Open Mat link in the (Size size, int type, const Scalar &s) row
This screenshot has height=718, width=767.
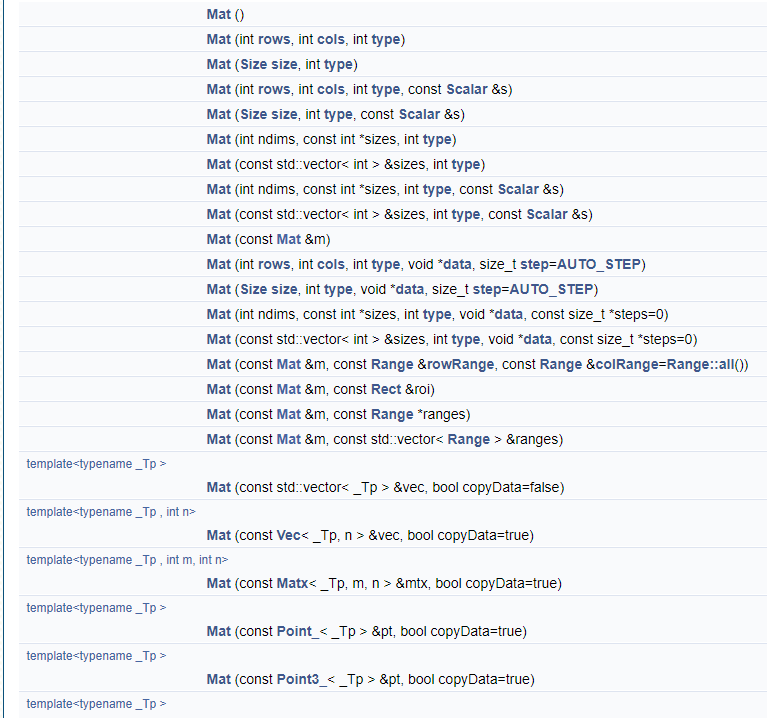pos(218,114)
